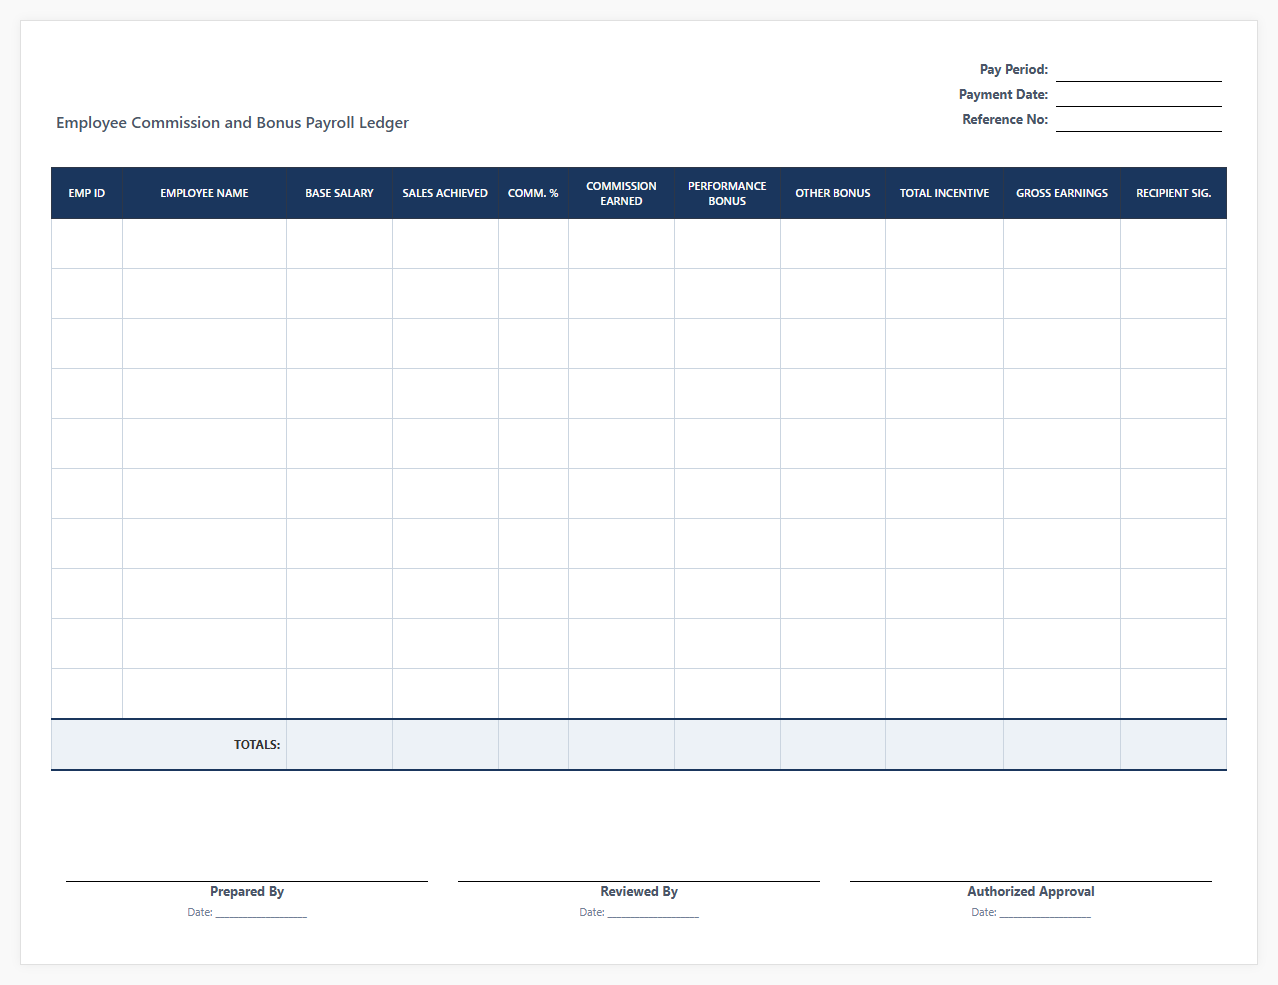
Task: Click the GROSS EARNINGS column header
Action: 1062,193
